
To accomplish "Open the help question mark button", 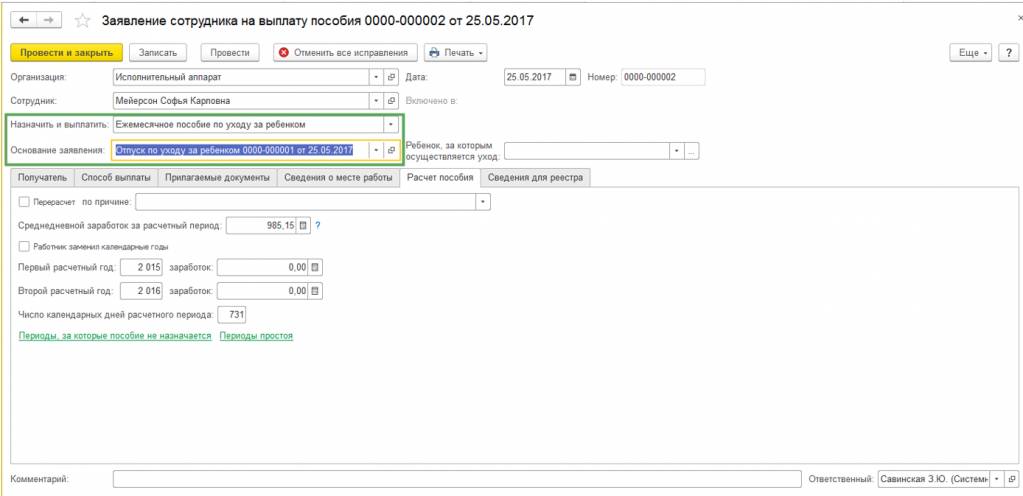I will [1007, 53].
